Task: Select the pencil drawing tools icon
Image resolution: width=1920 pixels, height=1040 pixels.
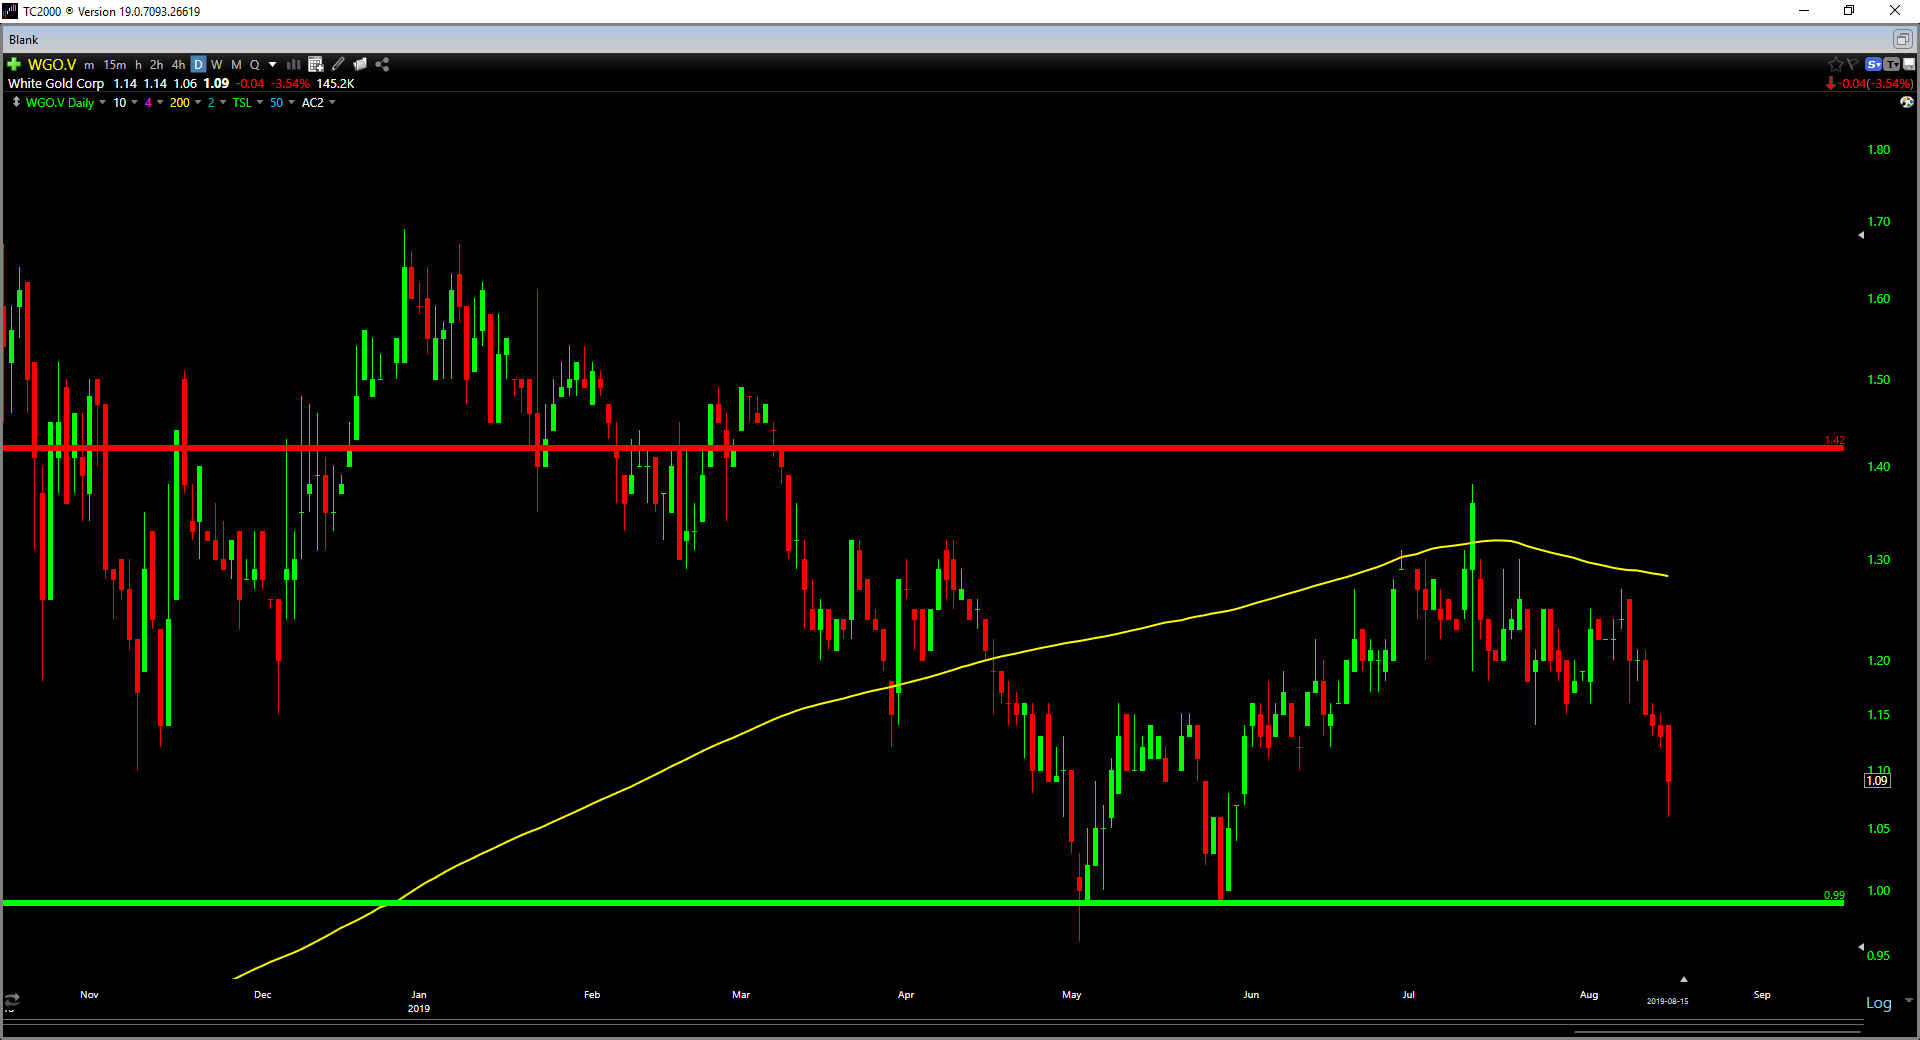Action: [338, 64]
